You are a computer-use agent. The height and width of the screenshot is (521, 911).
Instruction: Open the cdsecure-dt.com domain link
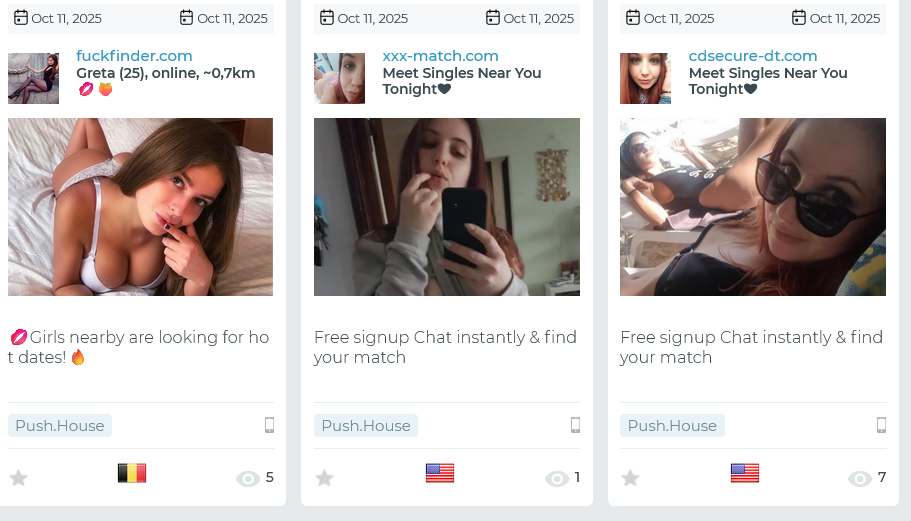tap(753, 56)
